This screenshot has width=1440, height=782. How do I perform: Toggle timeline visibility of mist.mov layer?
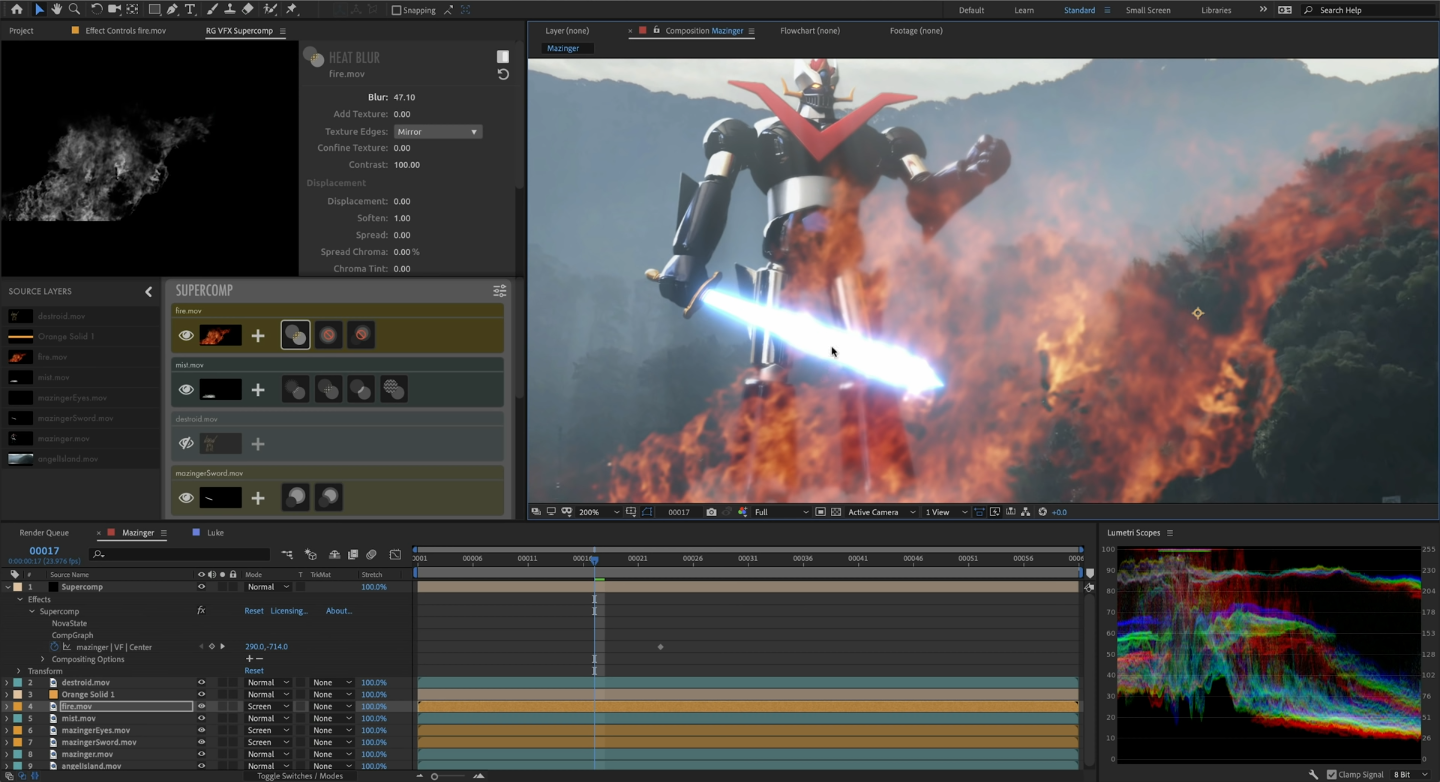pyautogui.click(x=201, y=719)
